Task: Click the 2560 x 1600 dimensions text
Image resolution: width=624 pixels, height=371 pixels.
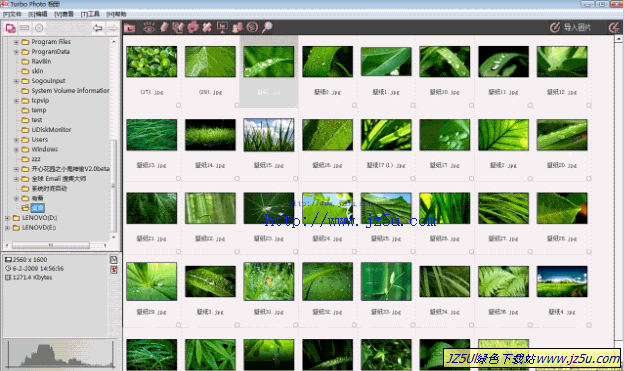Action: click(30, 260)
